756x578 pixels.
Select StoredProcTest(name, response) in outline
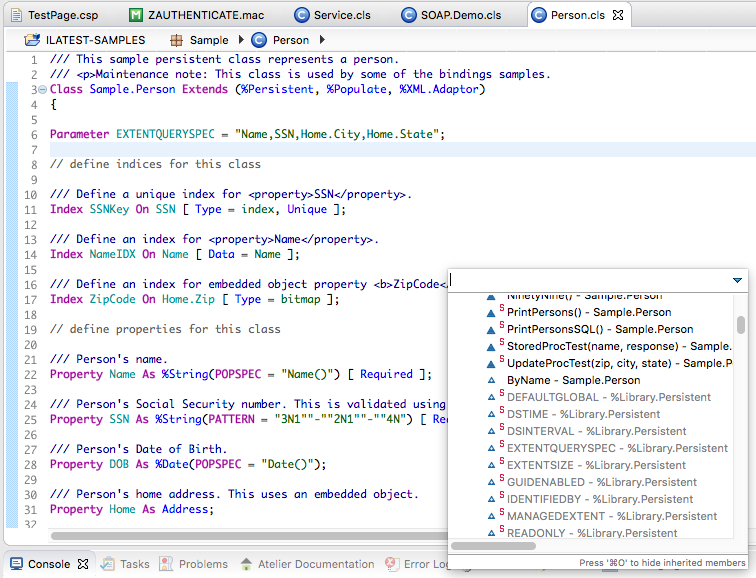[x=619, y=346]
